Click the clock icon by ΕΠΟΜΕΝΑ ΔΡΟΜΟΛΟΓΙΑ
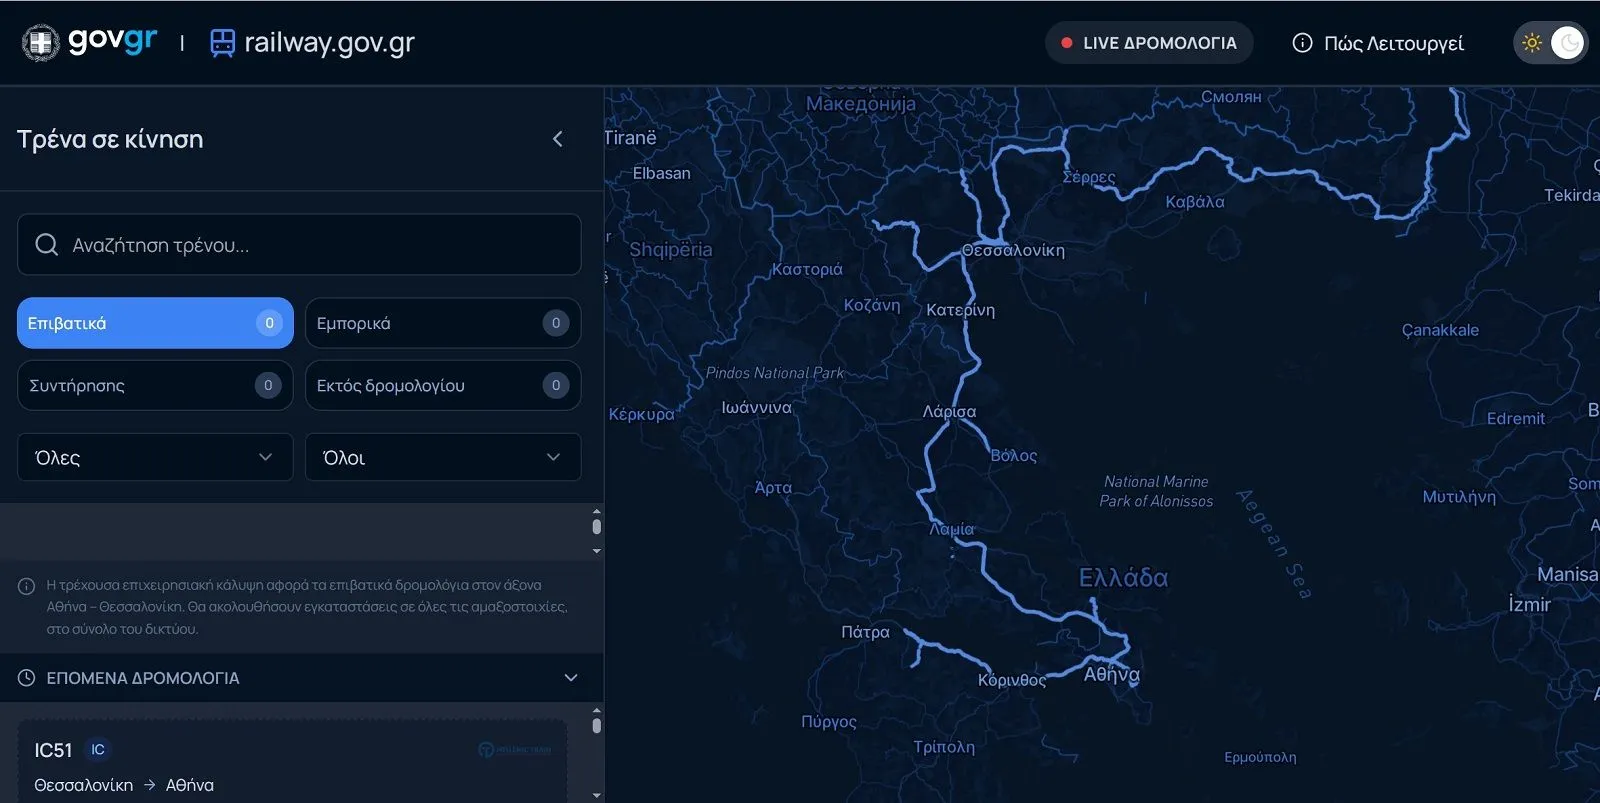1600x803 pixels. tap(27, 678)
